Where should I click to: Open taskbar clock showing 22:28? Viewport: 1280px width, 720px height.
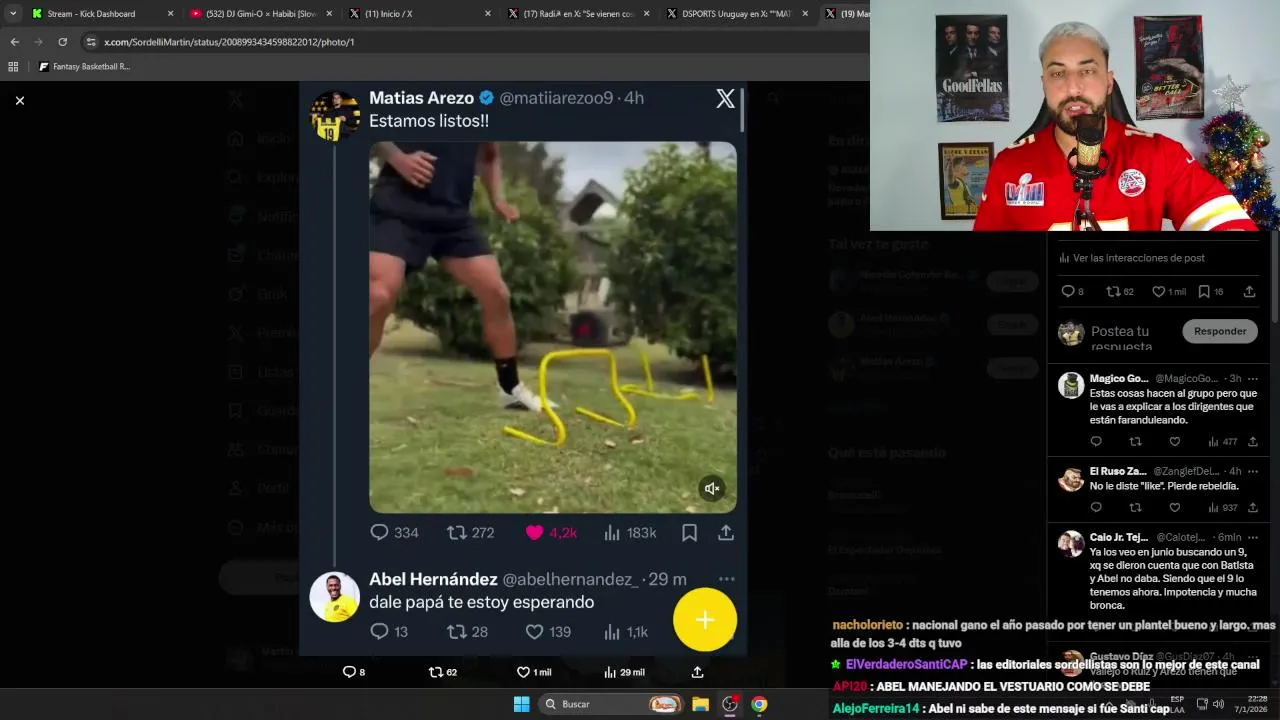click(x=1250, y=704)
